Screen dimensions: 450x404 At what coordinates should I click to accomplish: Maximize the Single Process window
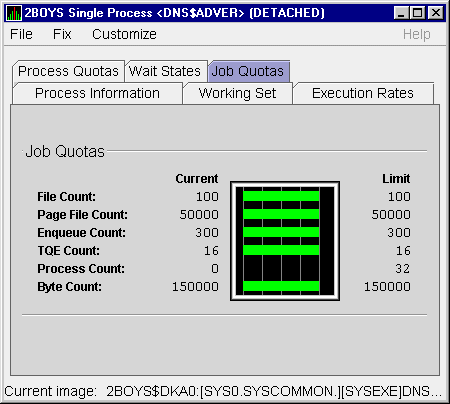pos(418,13)
